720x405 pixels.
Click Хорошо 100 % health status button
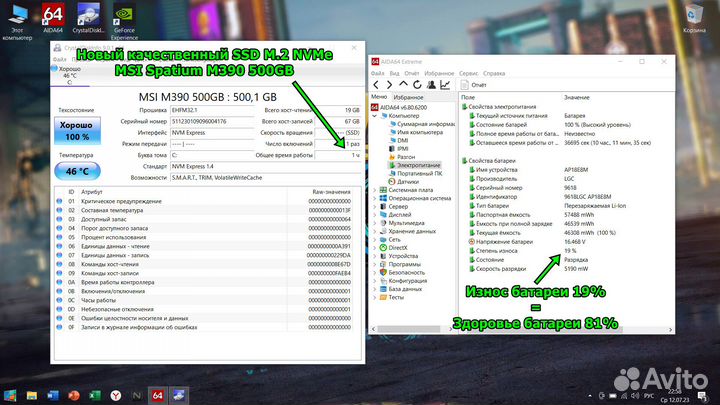click(x=77, y=131)
